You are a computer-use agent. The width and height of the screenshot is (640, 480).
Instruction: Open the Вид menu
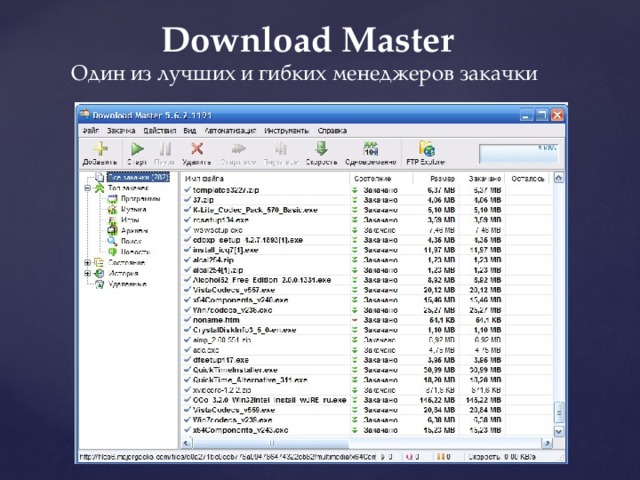pos(190,131)
